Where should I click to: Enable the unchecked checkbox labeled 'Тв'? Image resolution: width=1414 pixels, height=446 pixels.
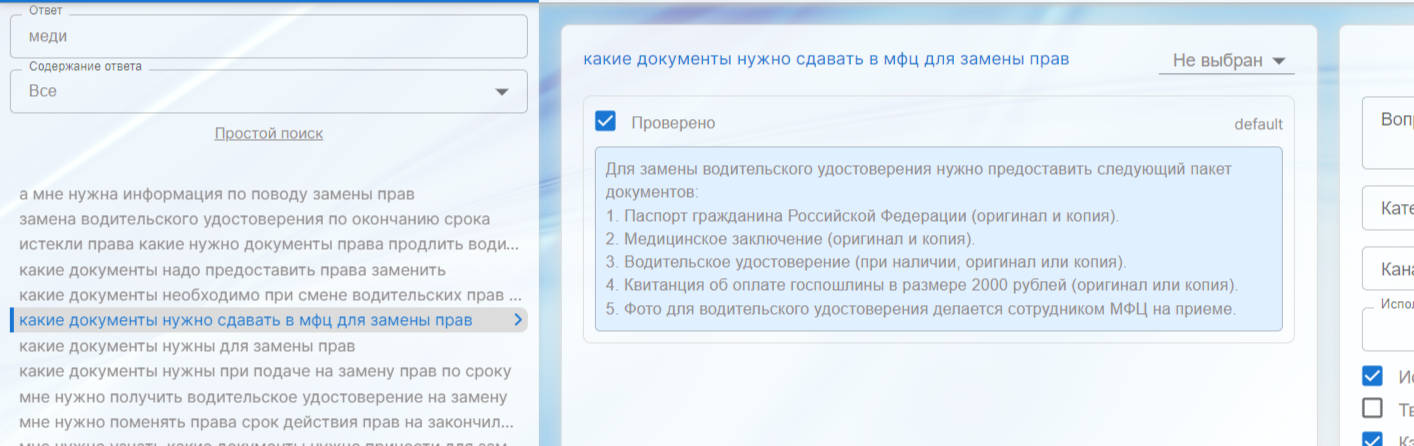click(x=1373, y=408)
